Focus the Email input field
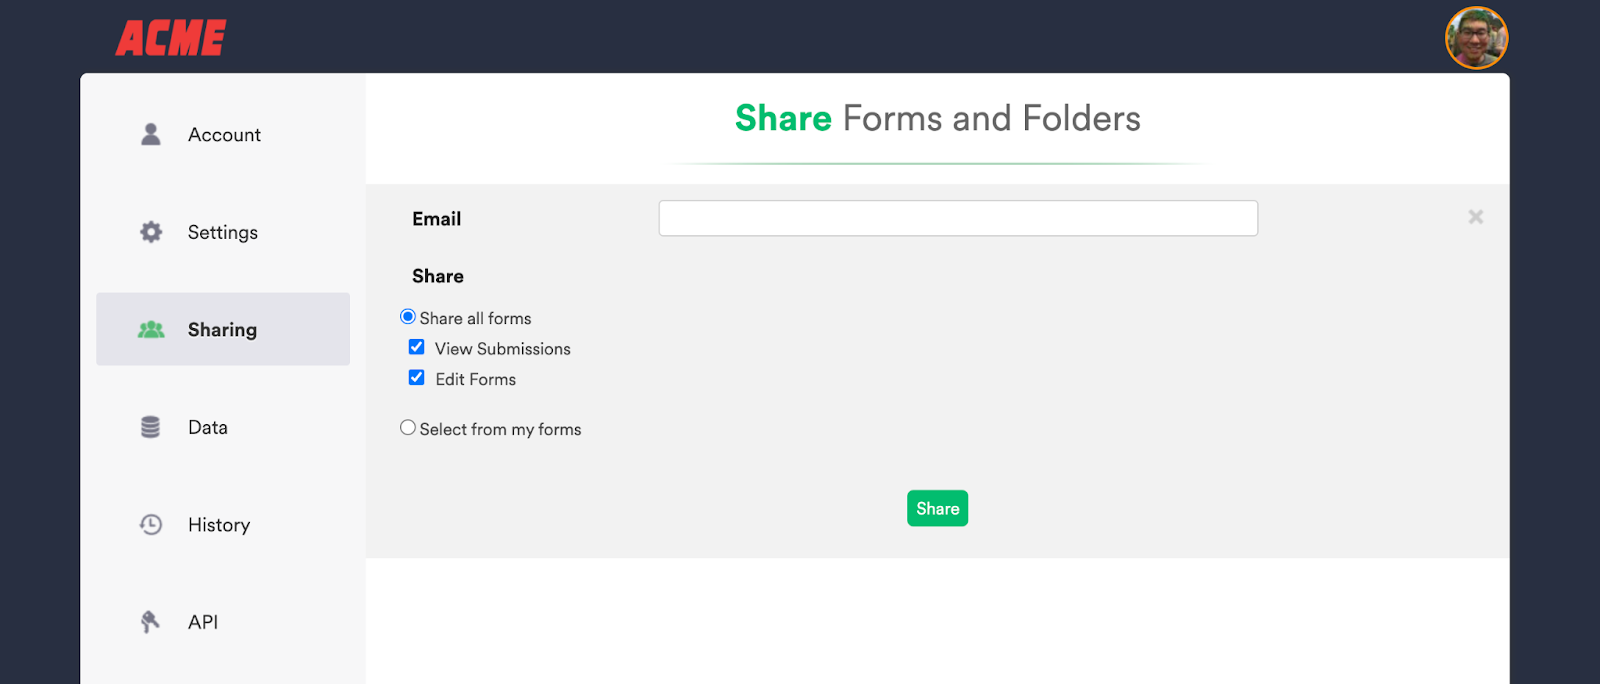Screen dimensions: 1600x684 958,218
